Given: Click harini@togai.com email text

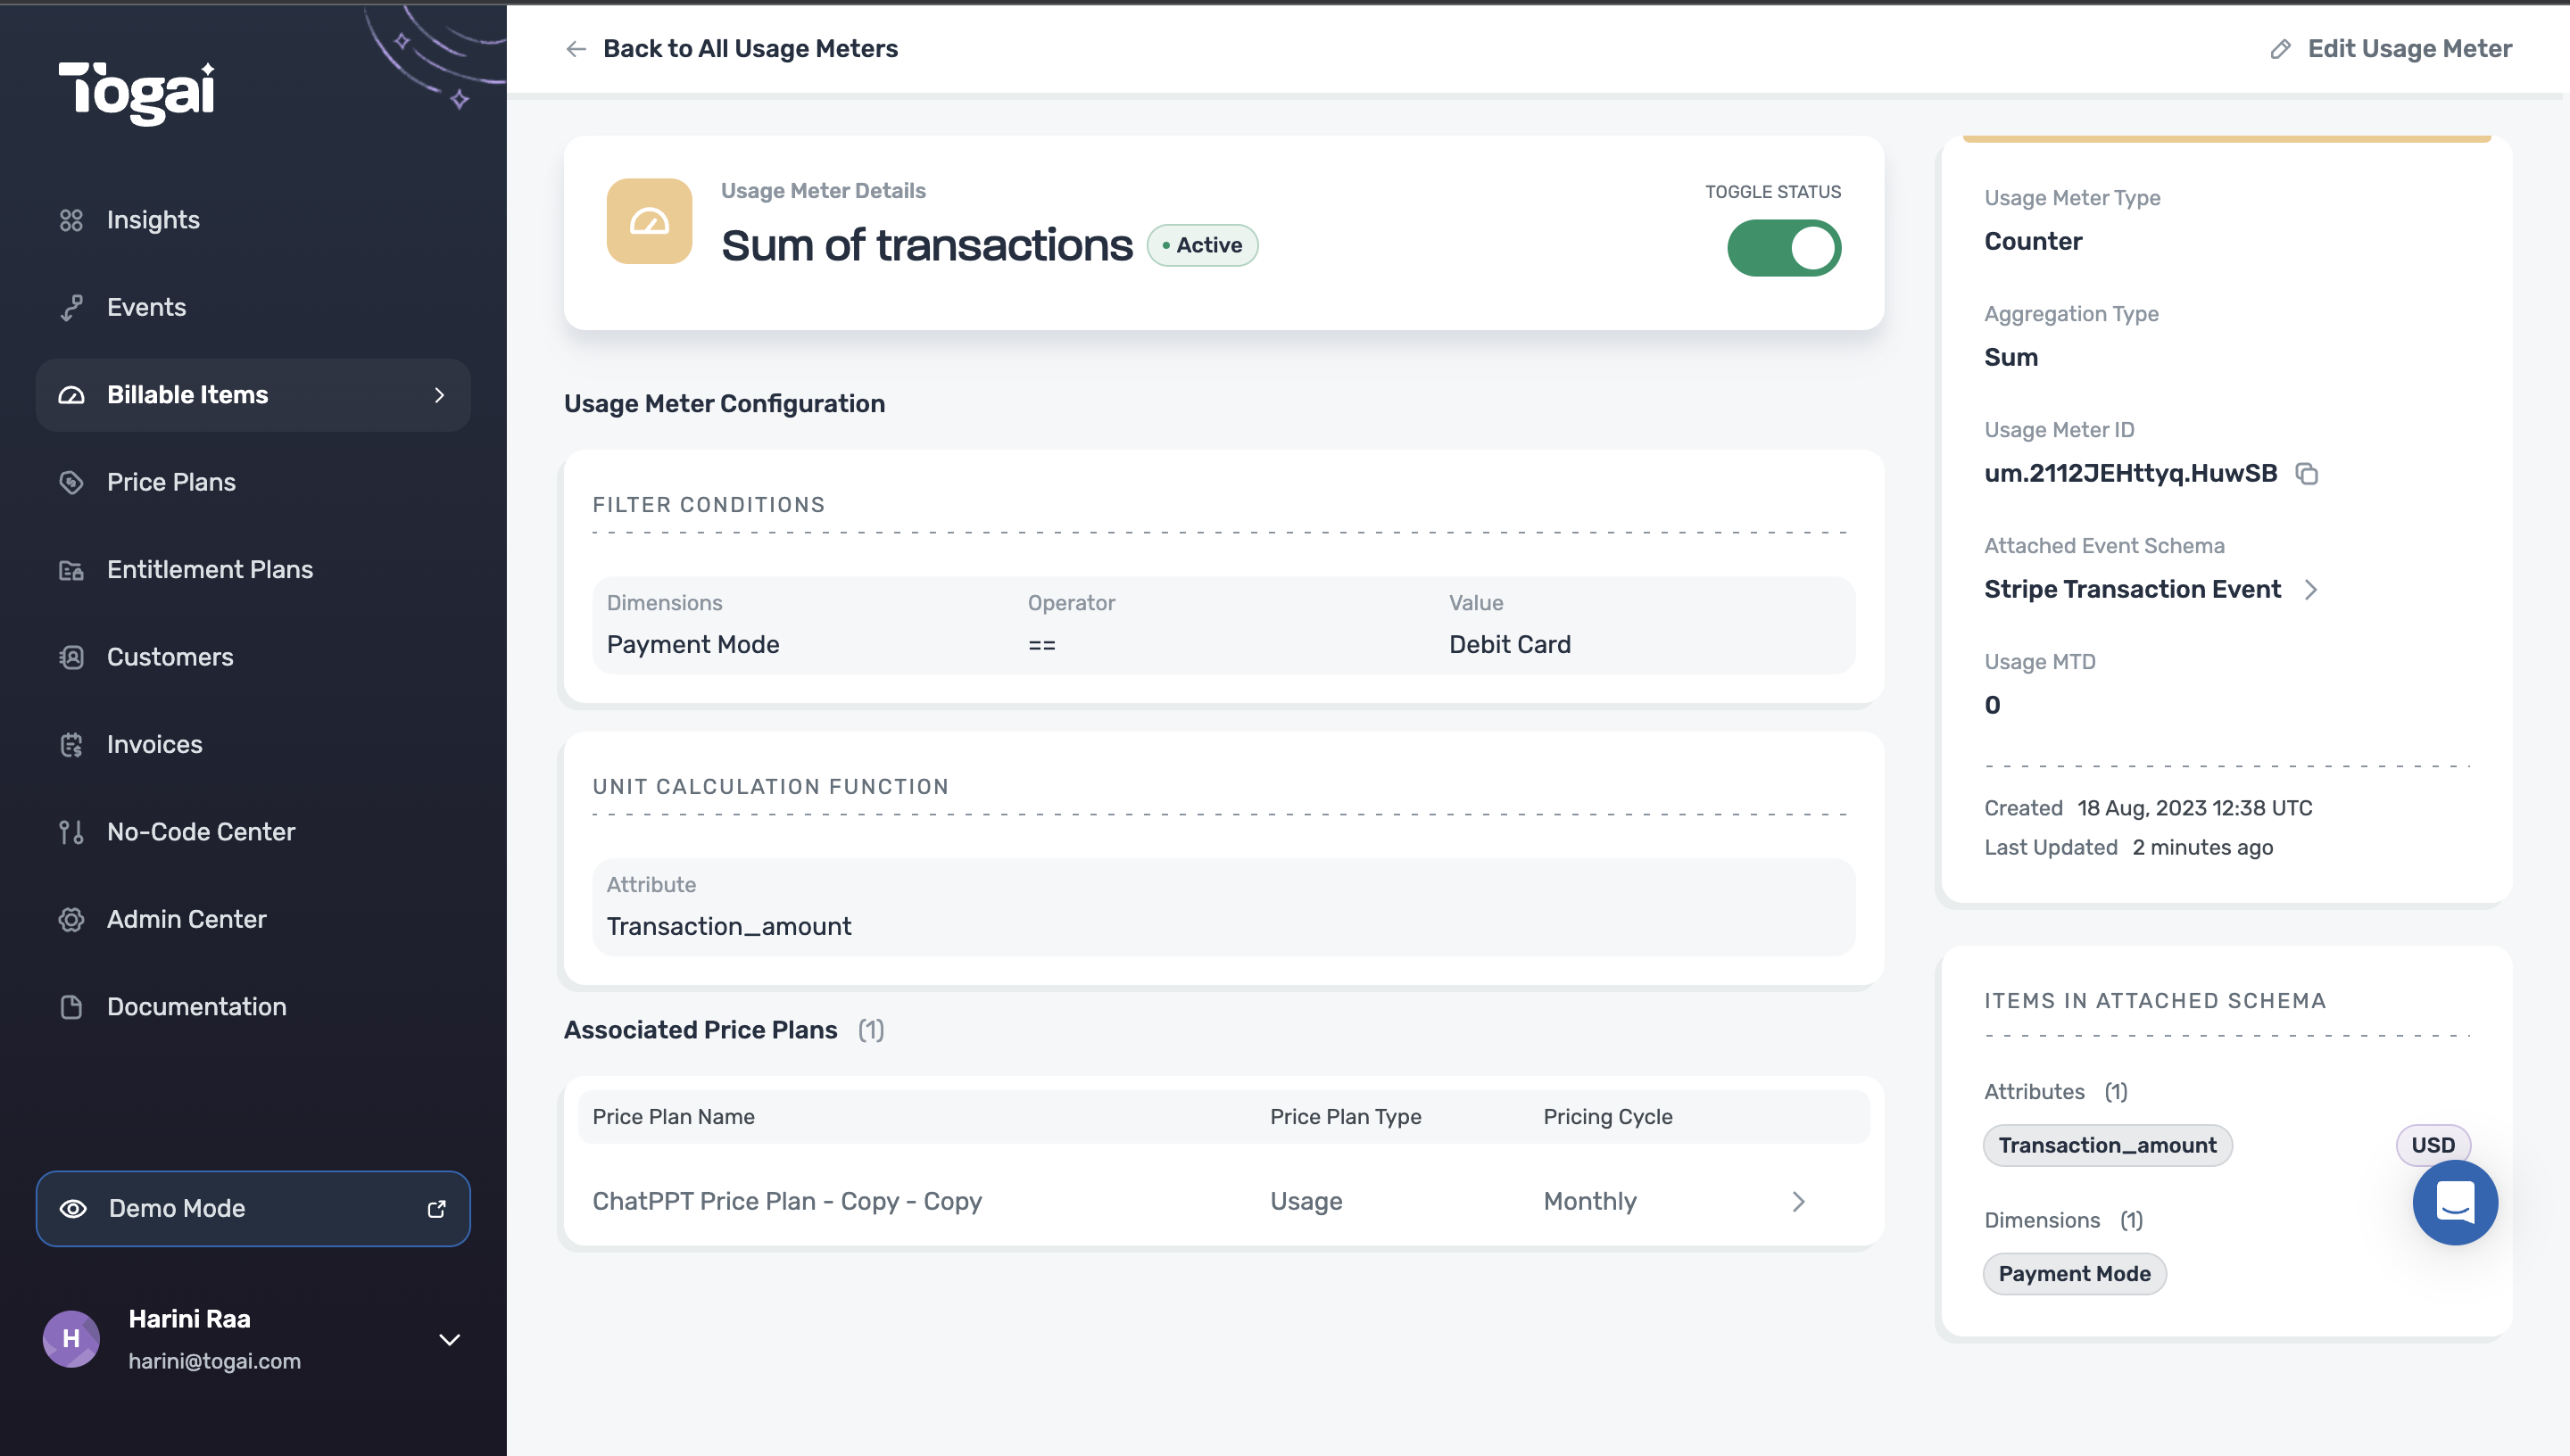Looking at the screenshot, I should [214, 1362].
